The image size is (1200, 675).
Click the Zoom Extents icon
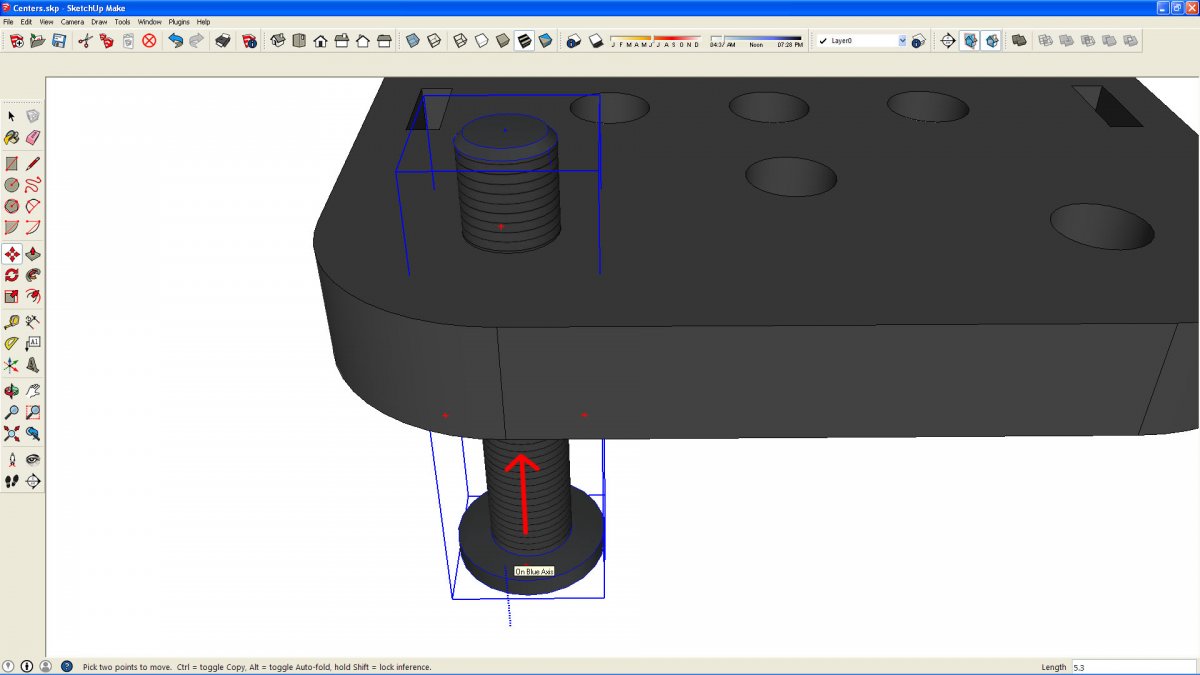[x=11, y=434]
